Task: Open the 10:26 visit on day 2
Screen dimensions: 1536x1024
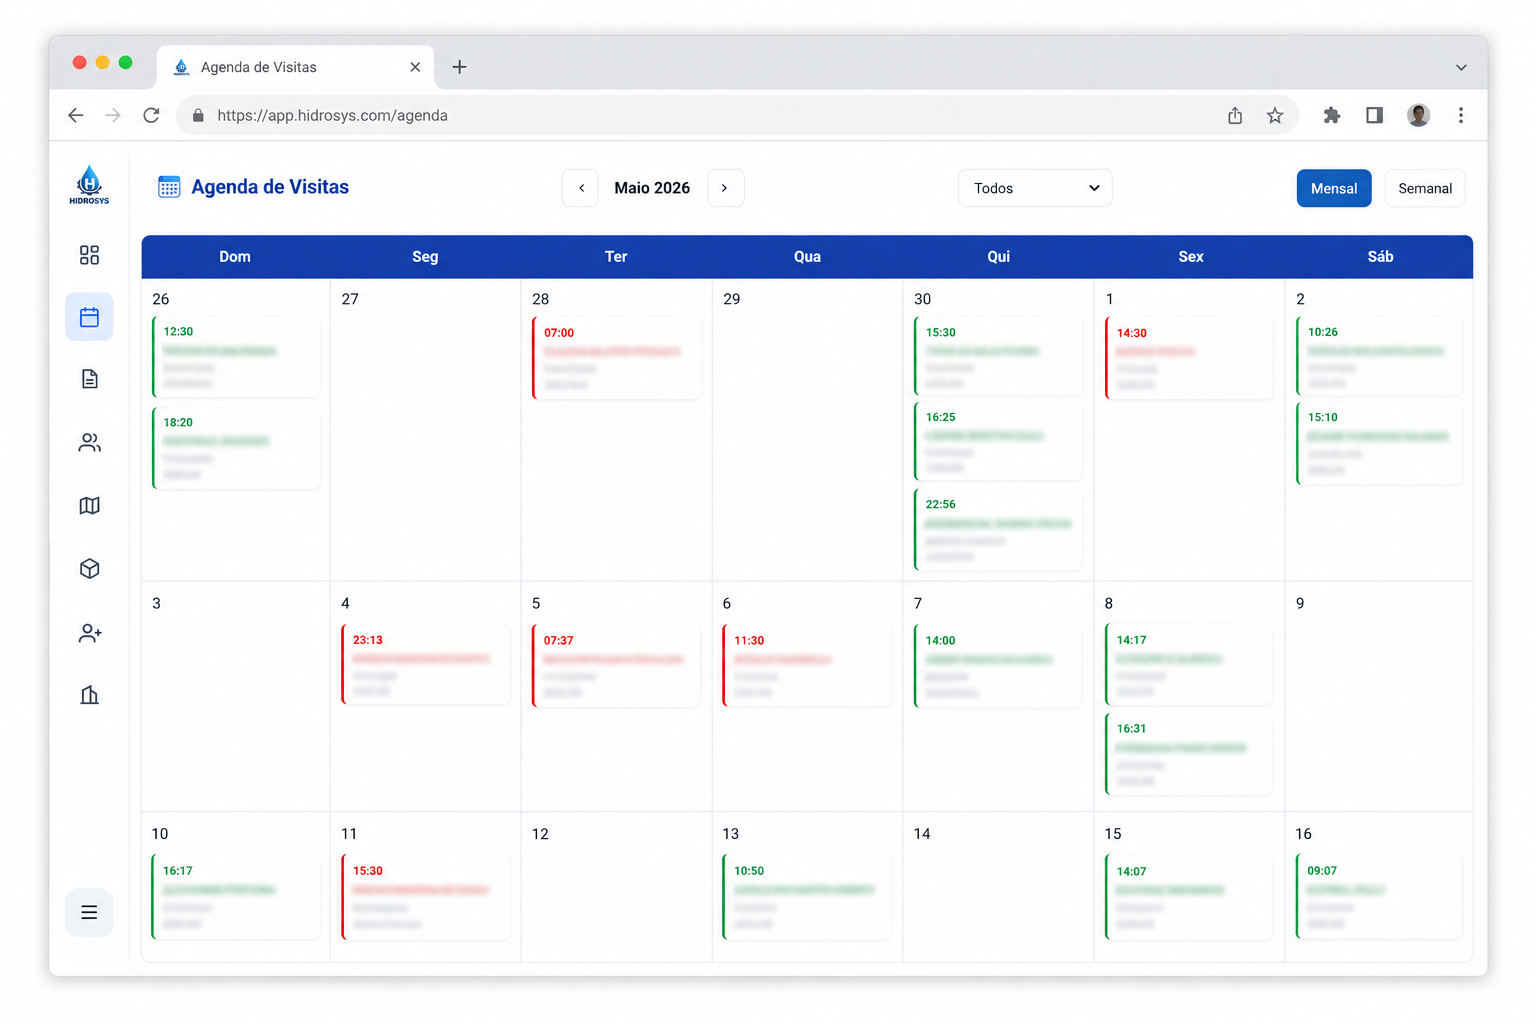Action: pyautogui.click(x=1380, y=356)
